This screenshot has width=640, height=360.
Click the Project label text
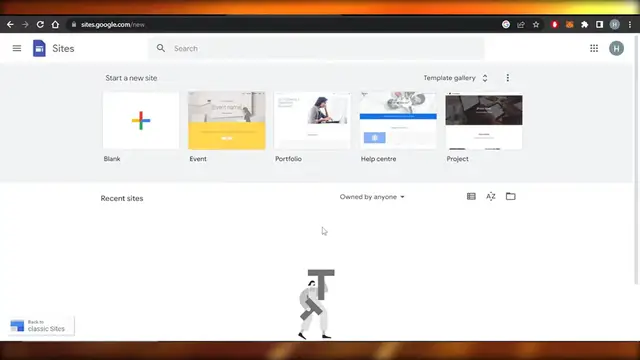(x=457, y=159)
